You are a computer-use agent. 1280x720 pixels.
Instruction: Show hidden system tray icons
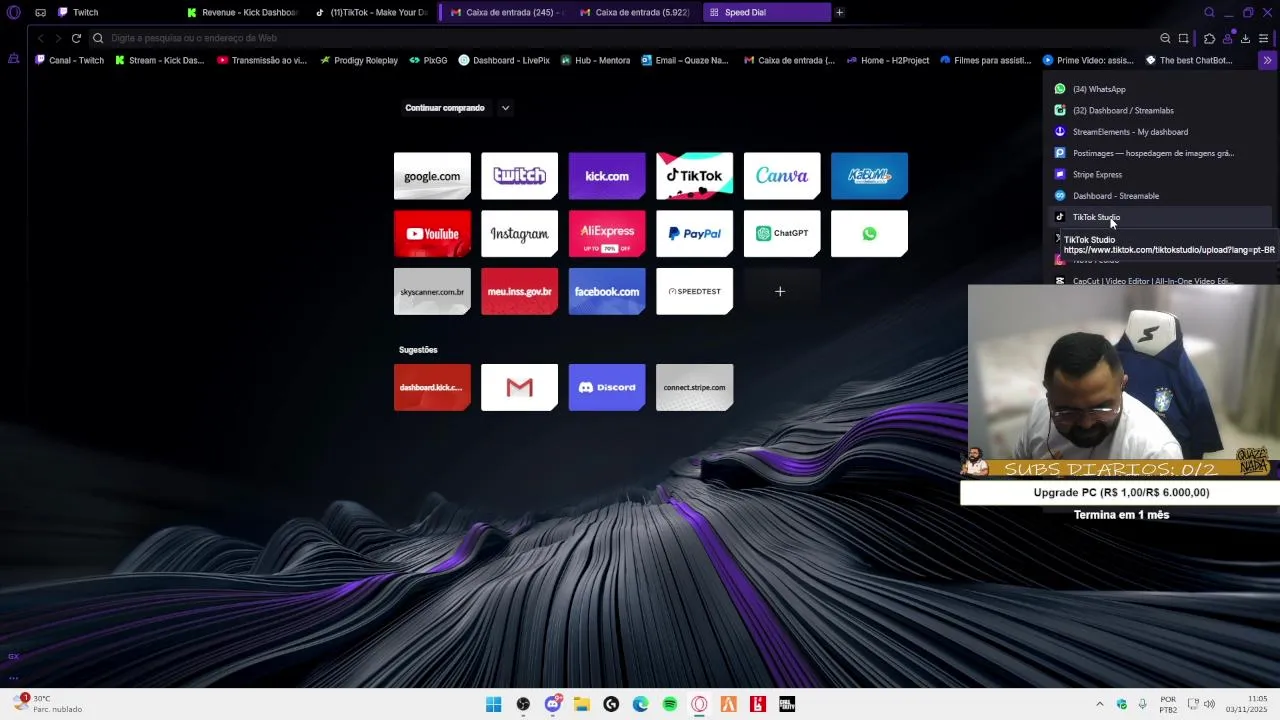point(1101,704)
